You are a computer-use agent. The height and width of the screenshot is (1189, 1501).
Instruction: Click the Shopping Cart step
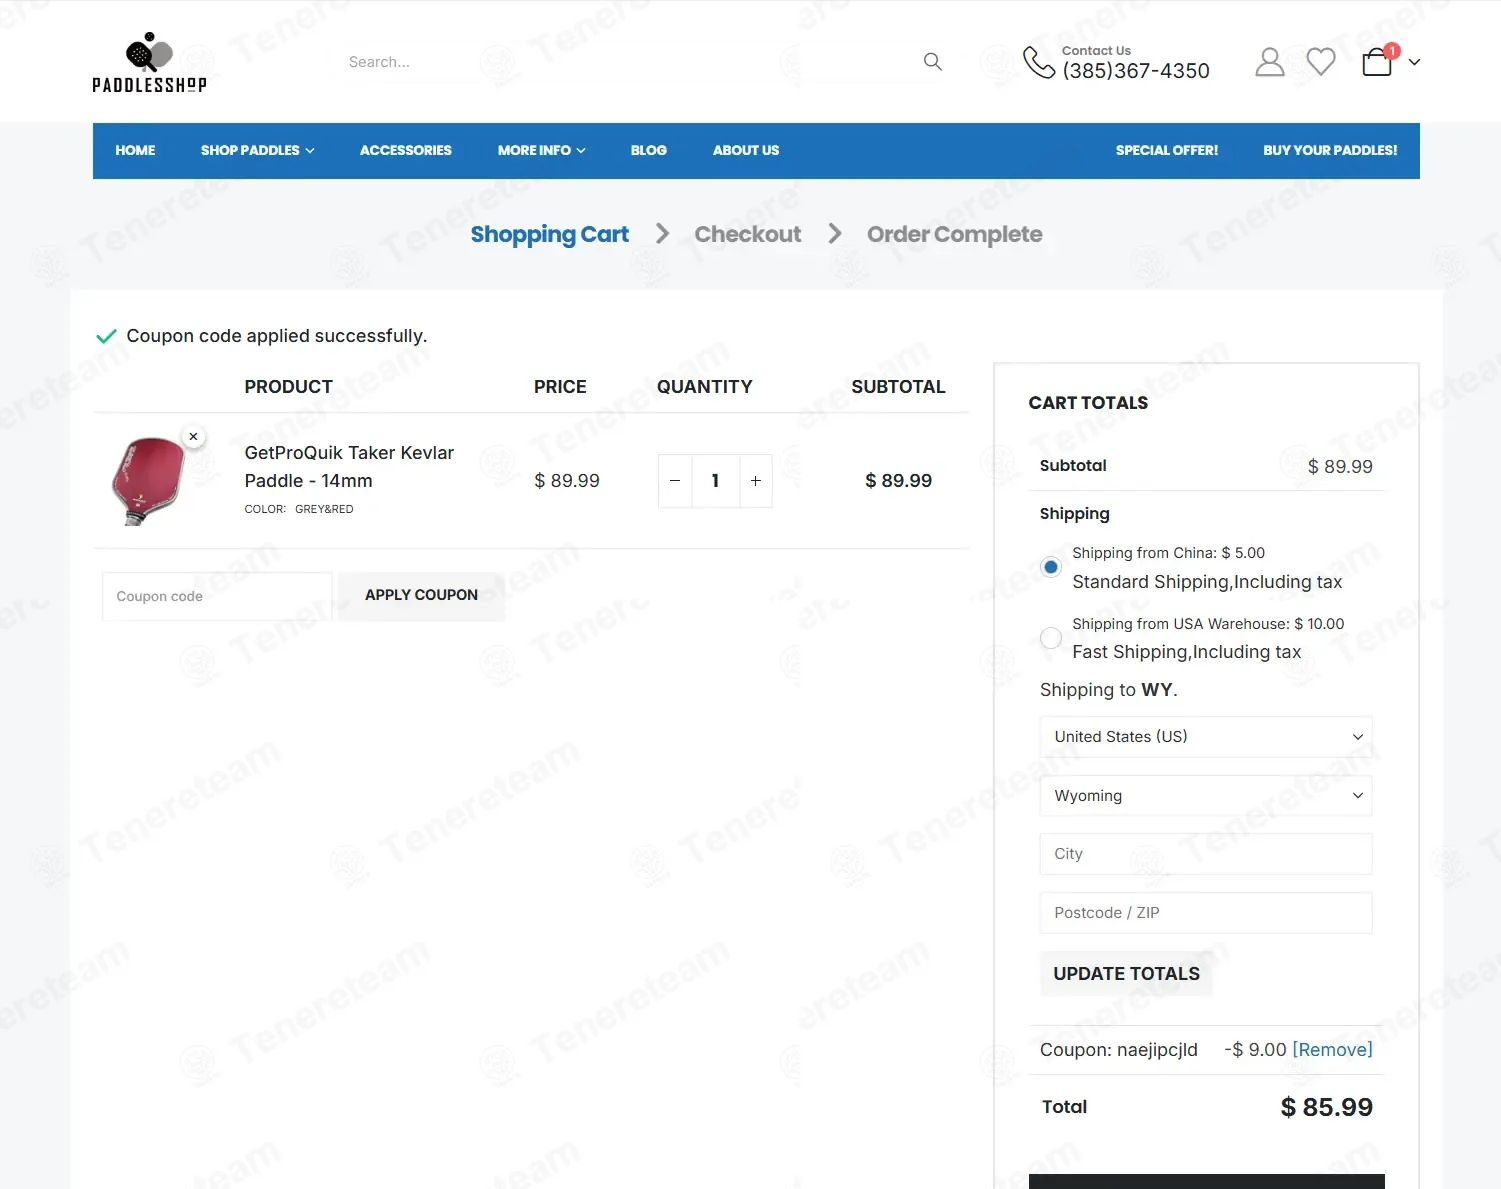[549, 235]
